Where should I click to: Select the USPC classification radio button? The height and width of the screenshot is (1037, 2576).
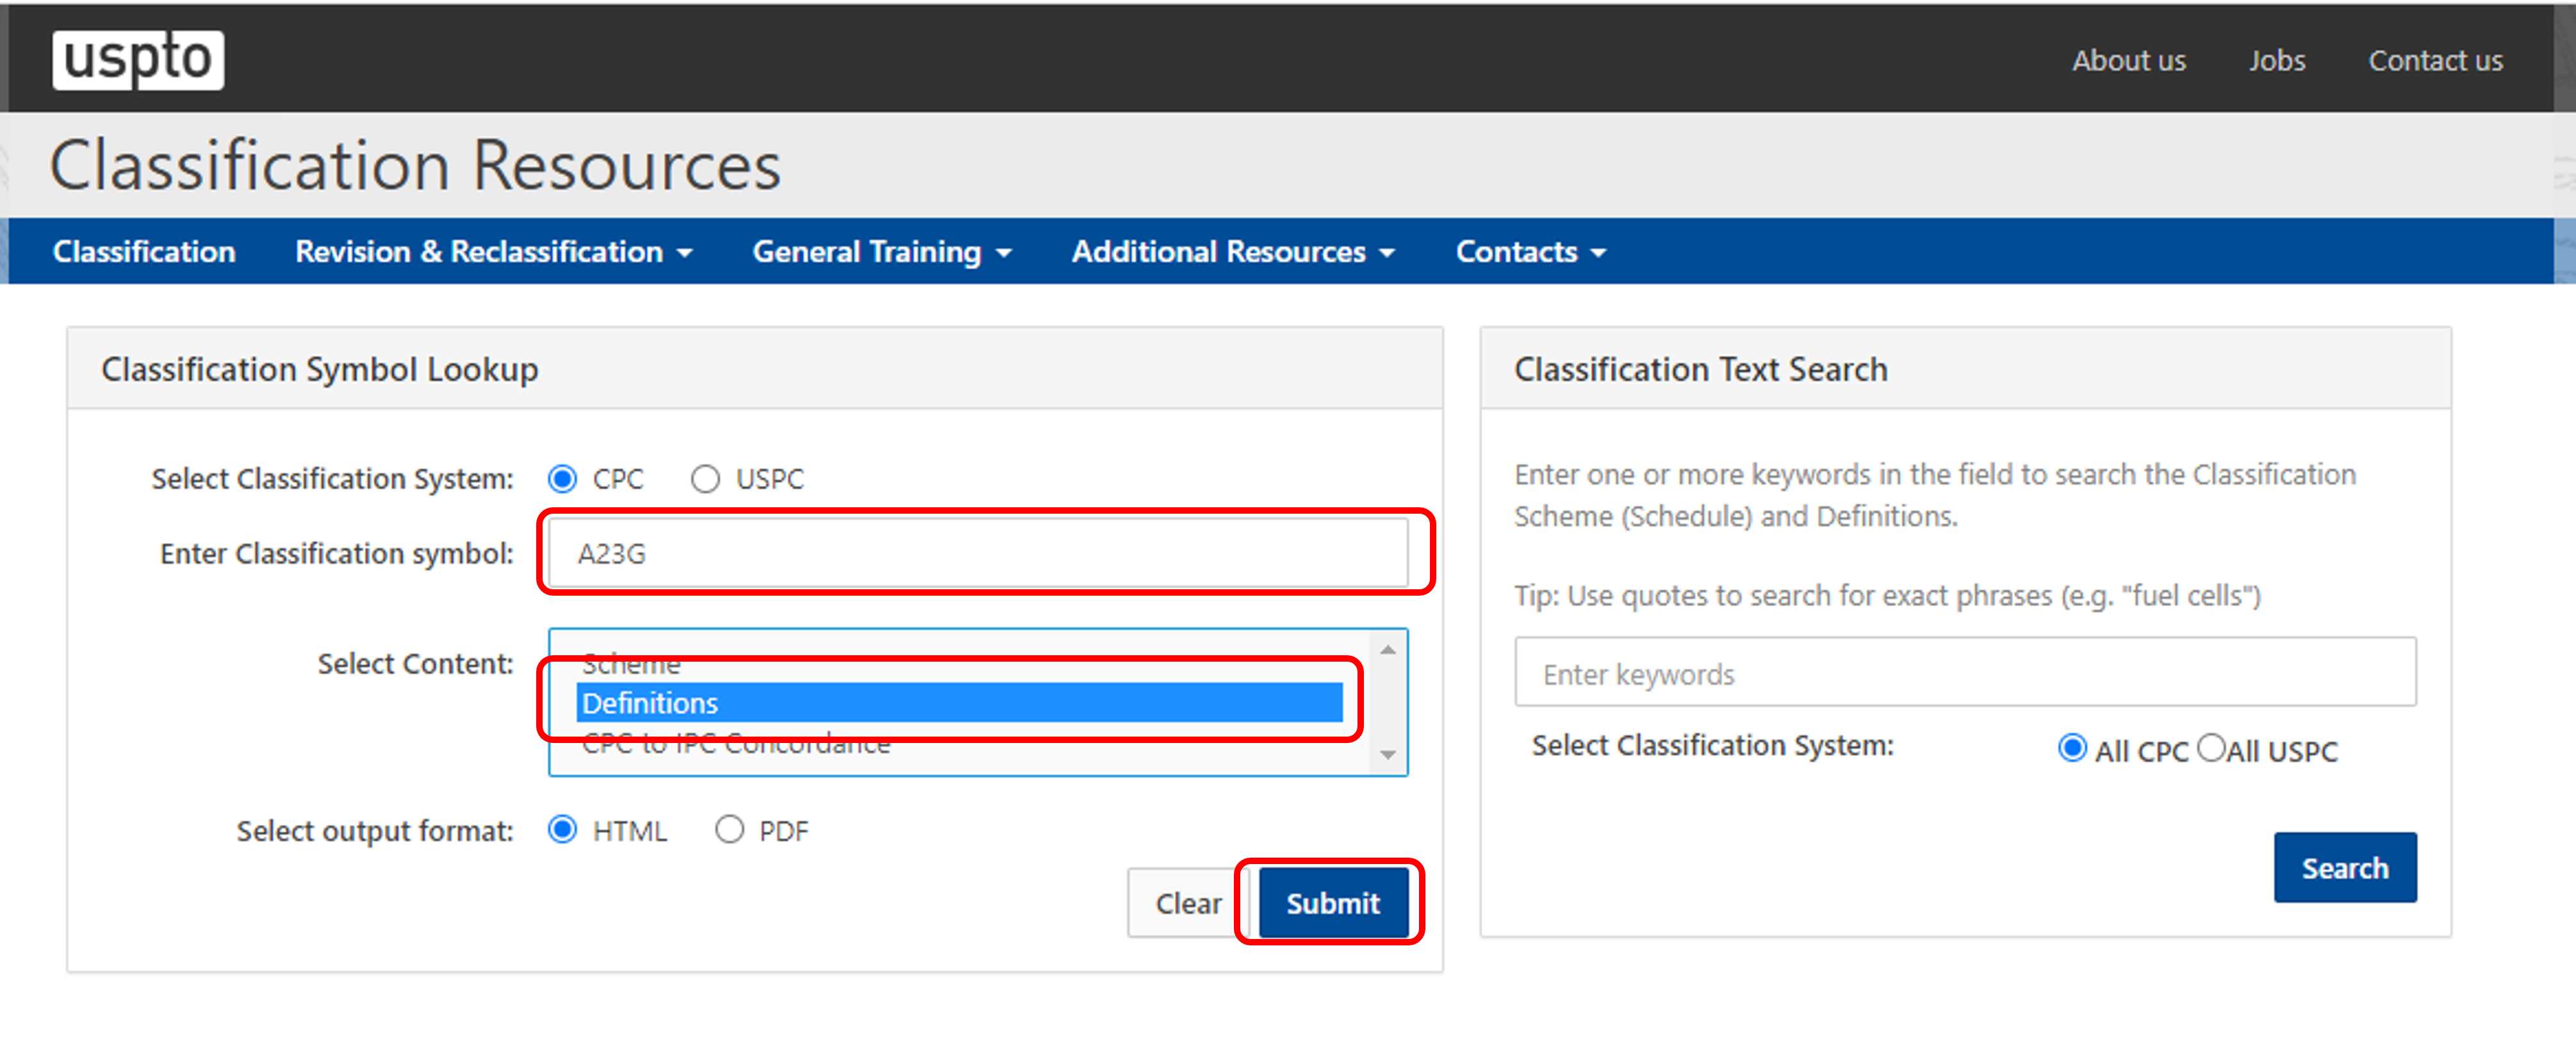tap(705, 479)
